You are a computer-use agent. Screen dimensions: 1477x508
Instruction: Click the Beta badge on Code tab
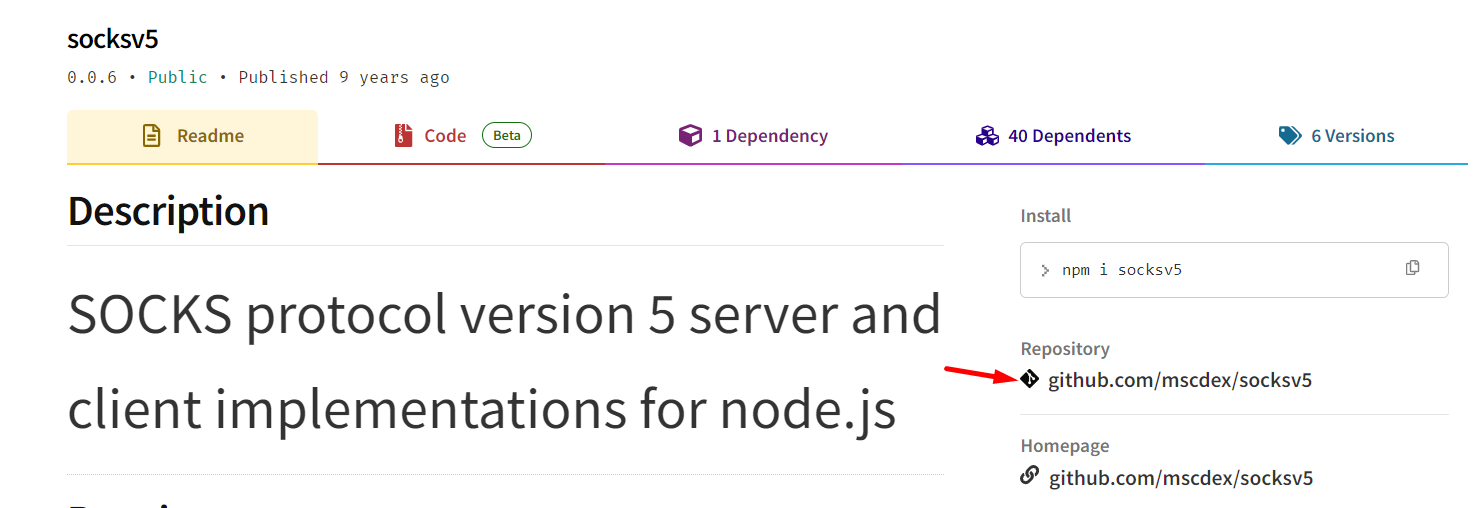[507, 135]
